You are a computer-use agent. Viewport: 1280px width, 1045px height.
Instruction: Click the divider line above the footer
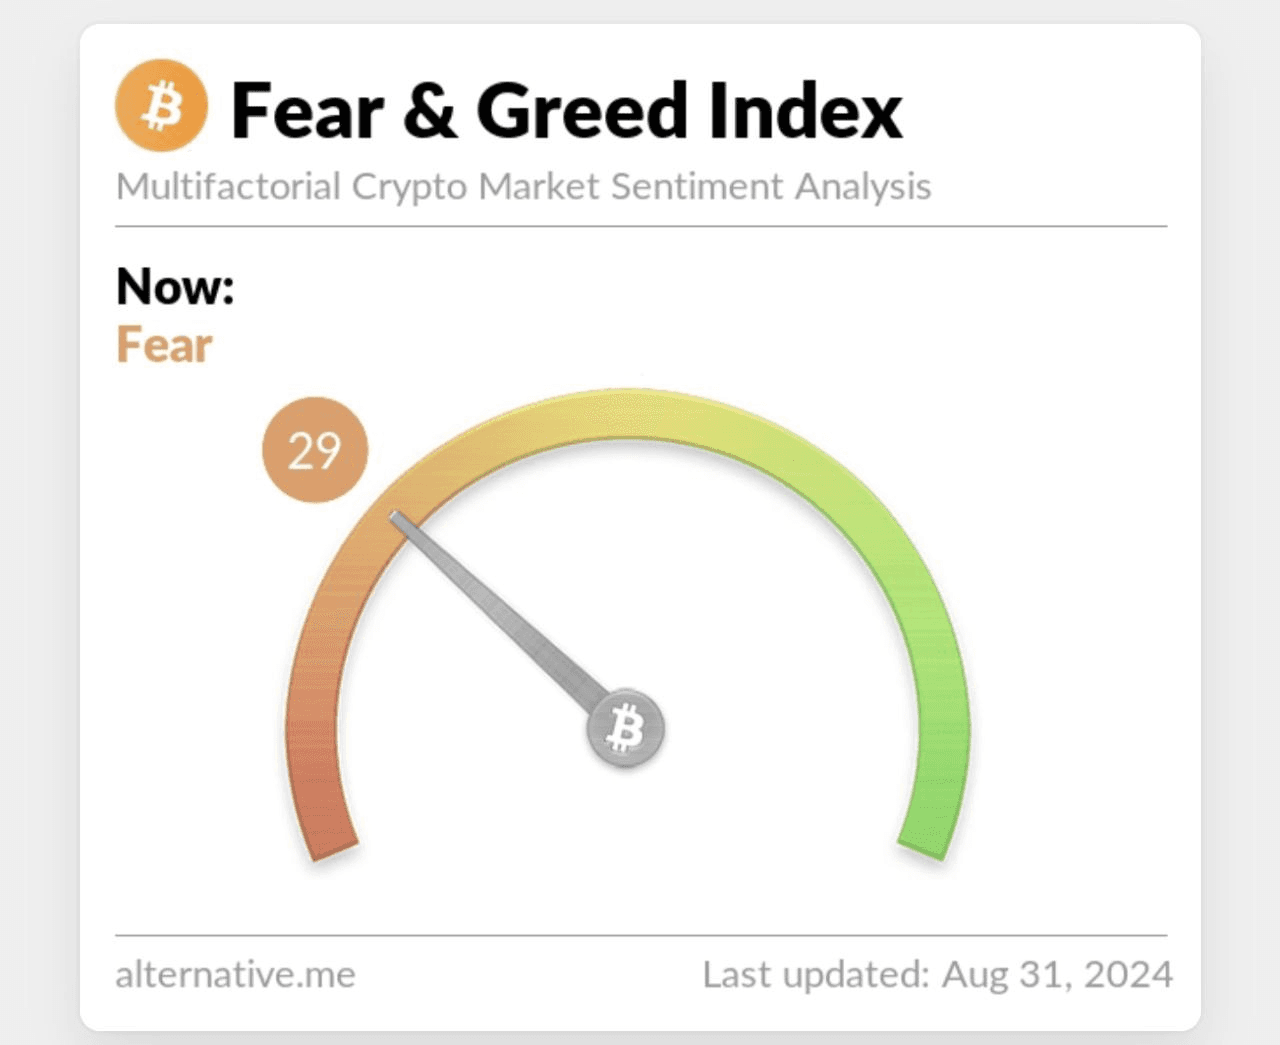point(640,935)
